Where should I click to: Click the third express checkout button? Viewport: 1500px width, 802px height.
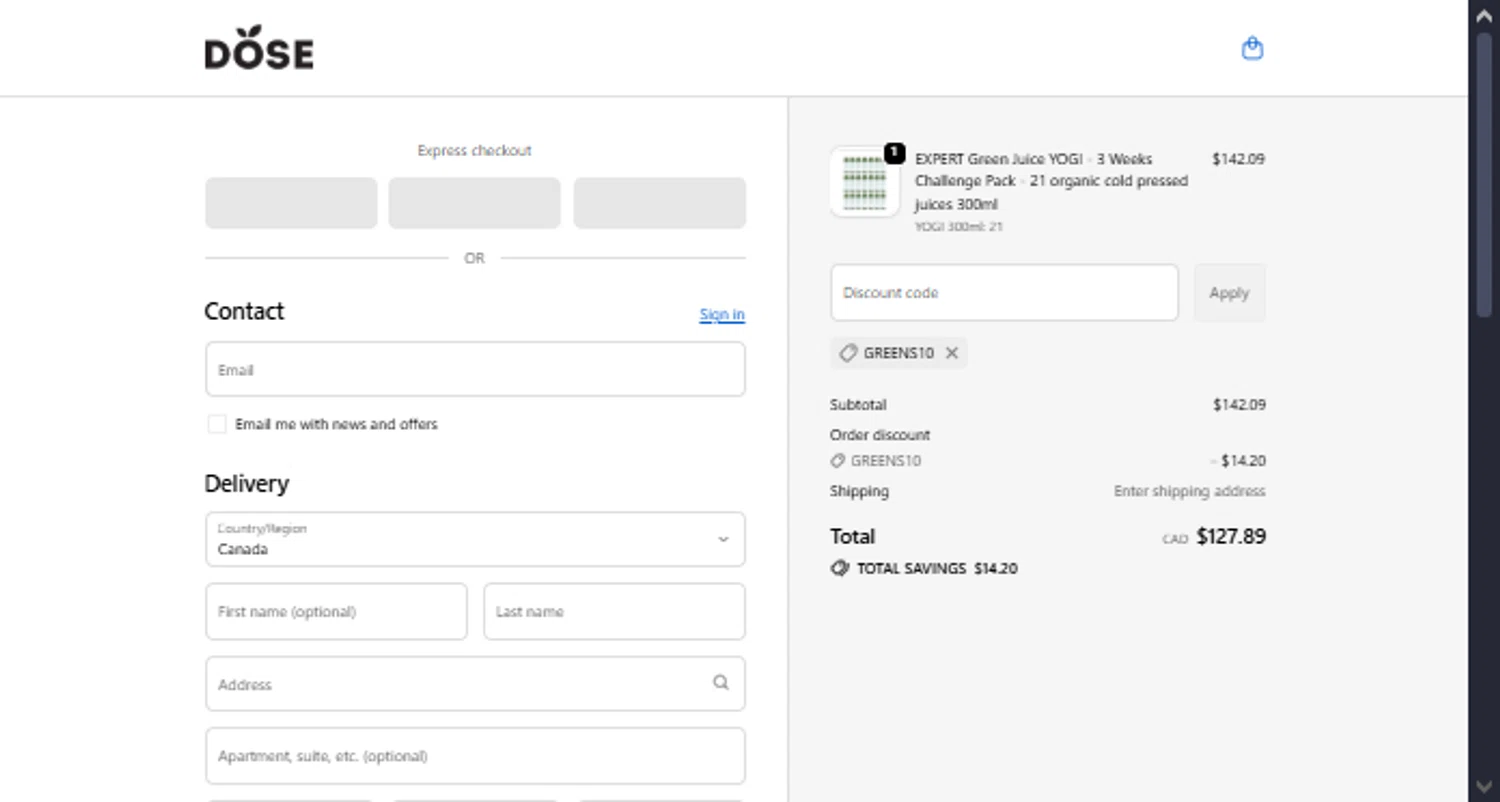click(x=659, y=203)
